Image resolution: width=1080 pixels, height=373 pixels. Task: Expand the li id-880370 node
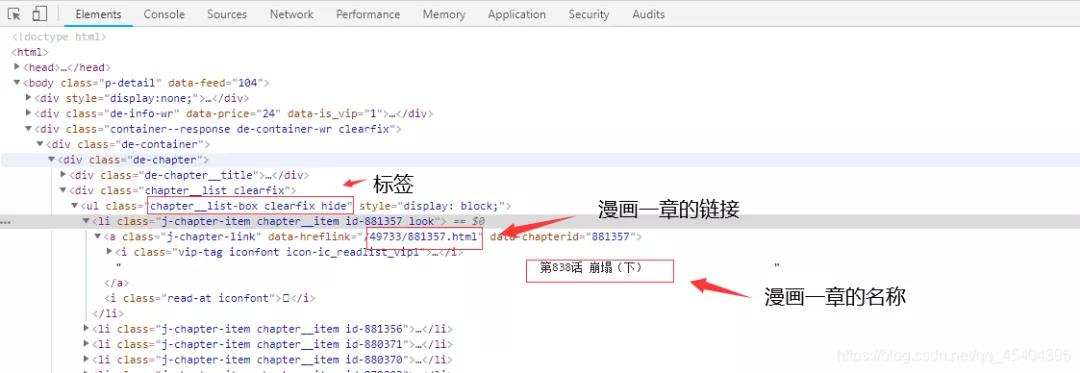(x=86, y=359)
